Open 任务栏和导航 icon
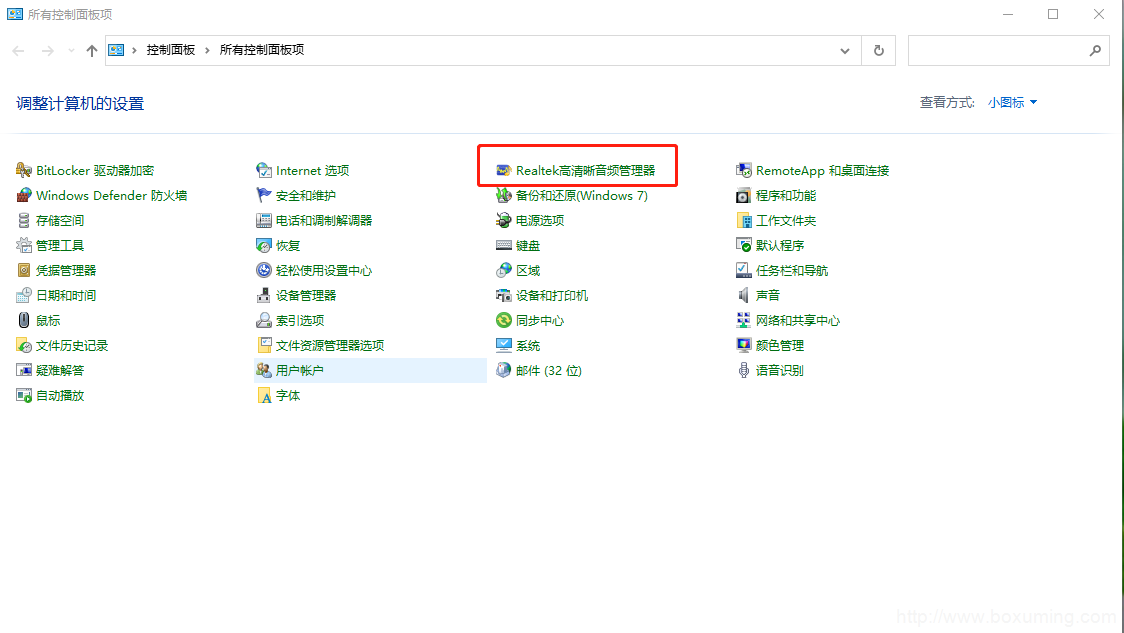This screenshot has height=633, width=1124. [x=744, y=270]
